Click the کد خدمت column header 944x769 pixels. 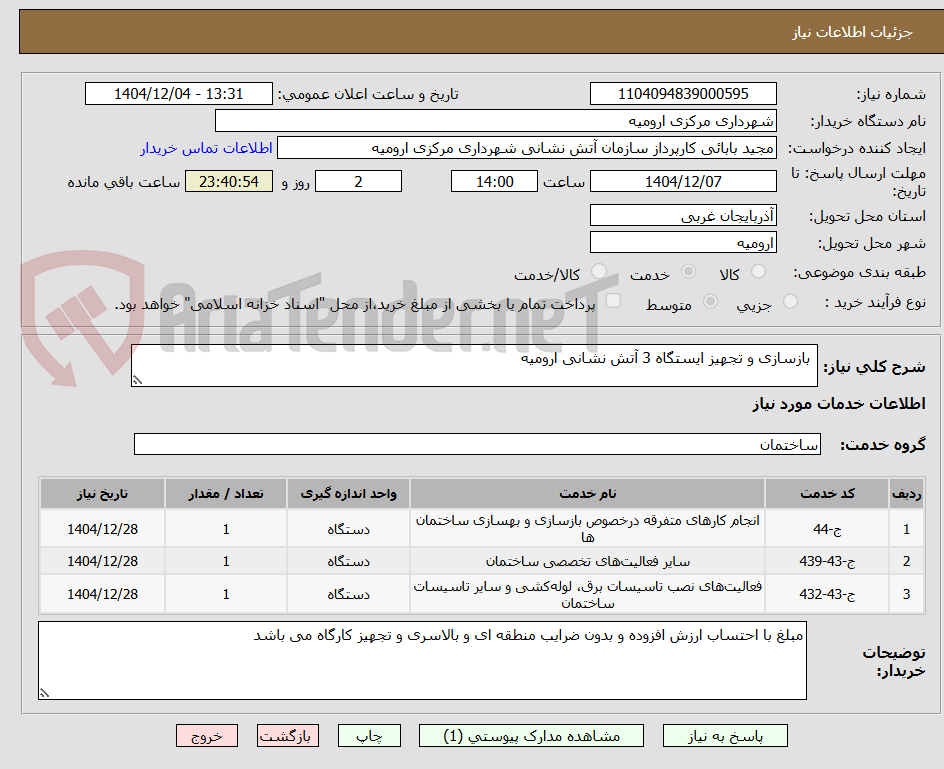click(x=827, y=494)
